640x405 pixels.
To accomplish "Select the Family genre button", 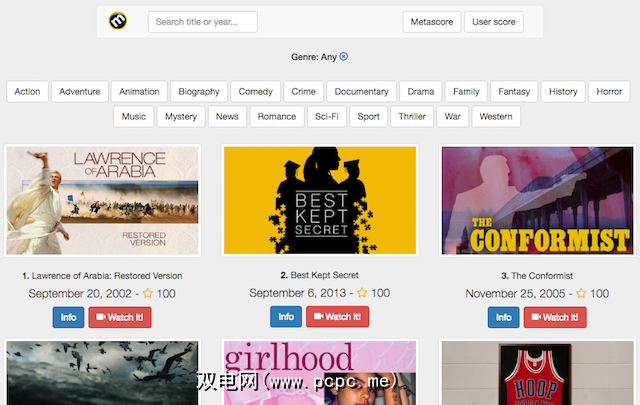I will (x=466, y=91).
